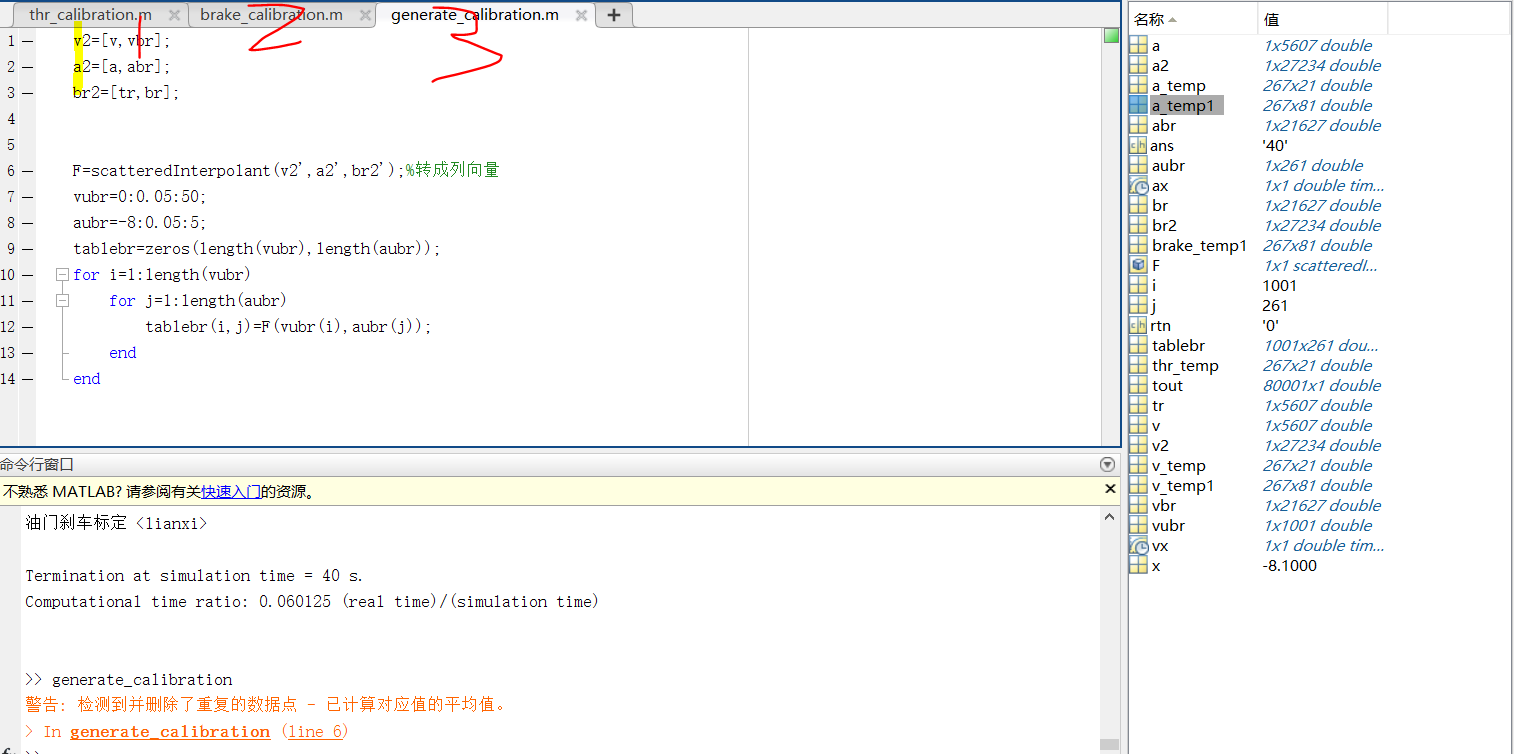
Task: Collapse the inner for loop at line 11
Action: (62, 300)
